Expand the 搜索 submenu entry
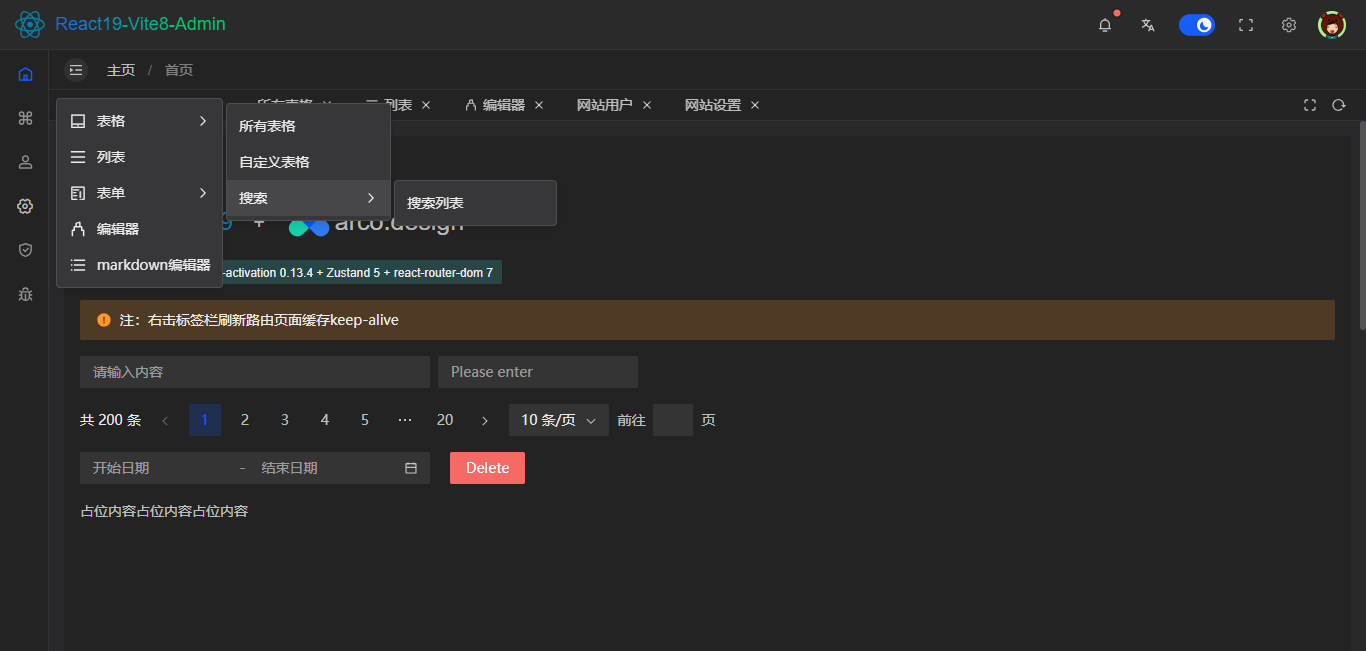Image resolution: width=1366 pixels, height=651 pixels. 308,198
